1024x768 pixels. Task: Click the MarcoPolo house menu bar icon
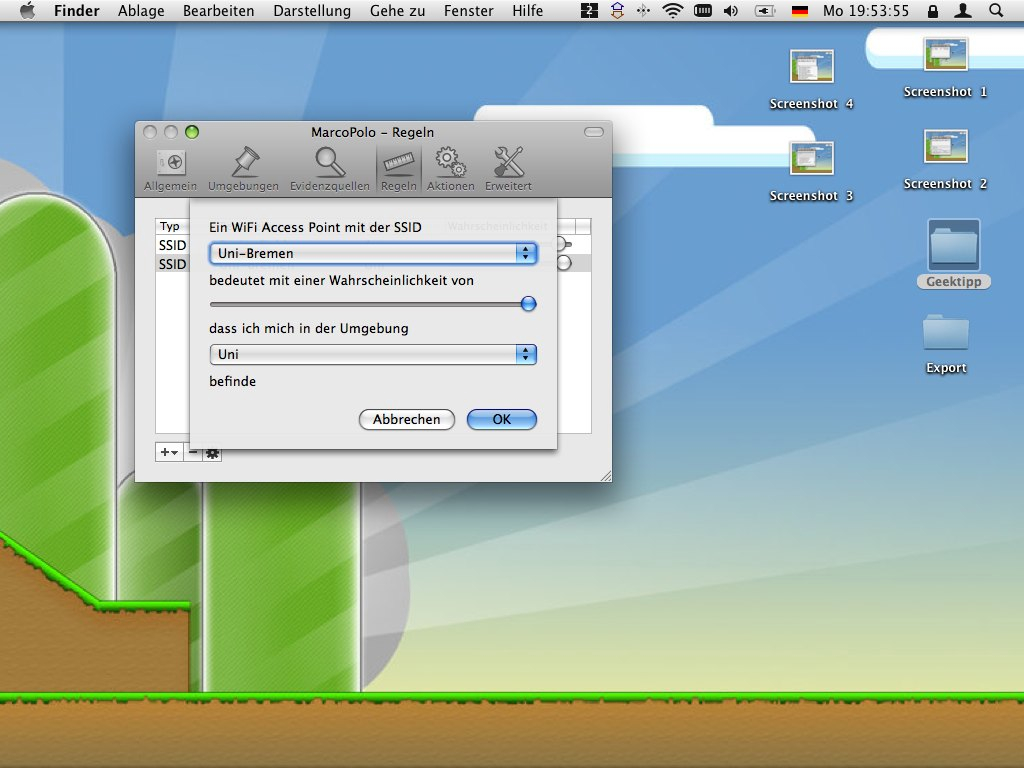(x=617, y=10)
